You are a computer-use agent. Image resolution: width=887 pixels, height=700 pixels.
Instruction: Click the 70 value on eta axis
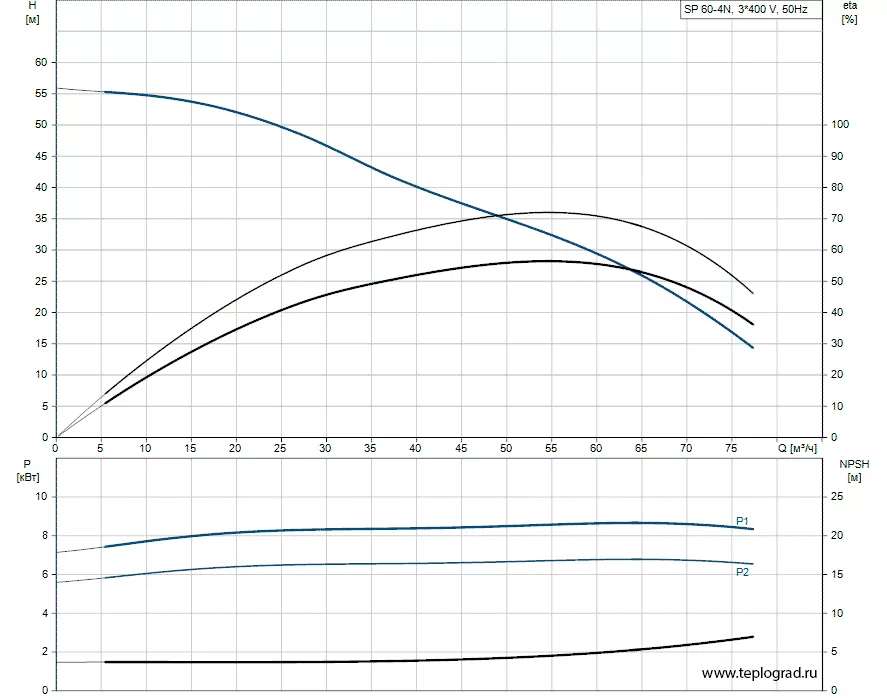tap(837, 218)
